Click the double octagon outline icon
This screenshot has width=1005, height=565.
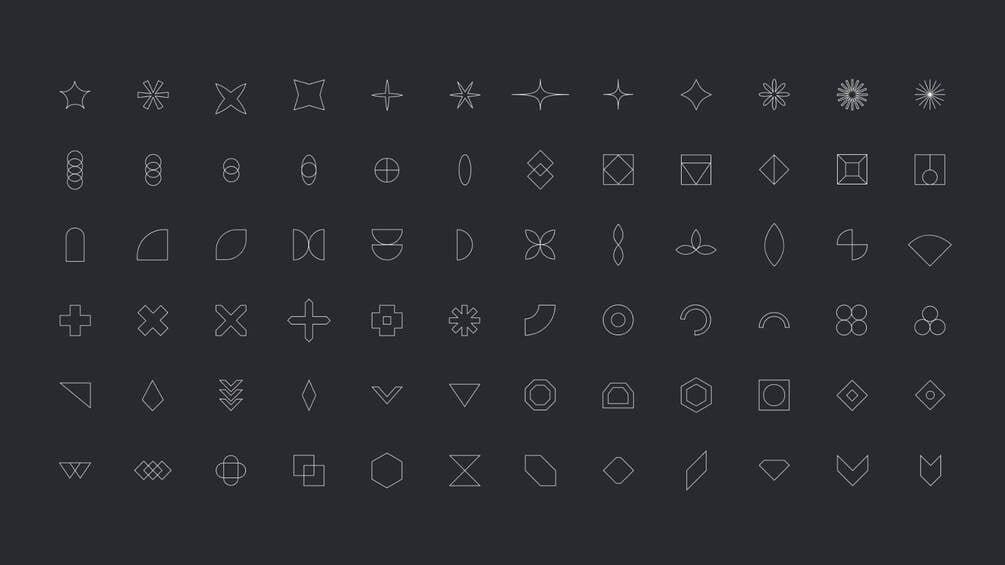[540, 395]
